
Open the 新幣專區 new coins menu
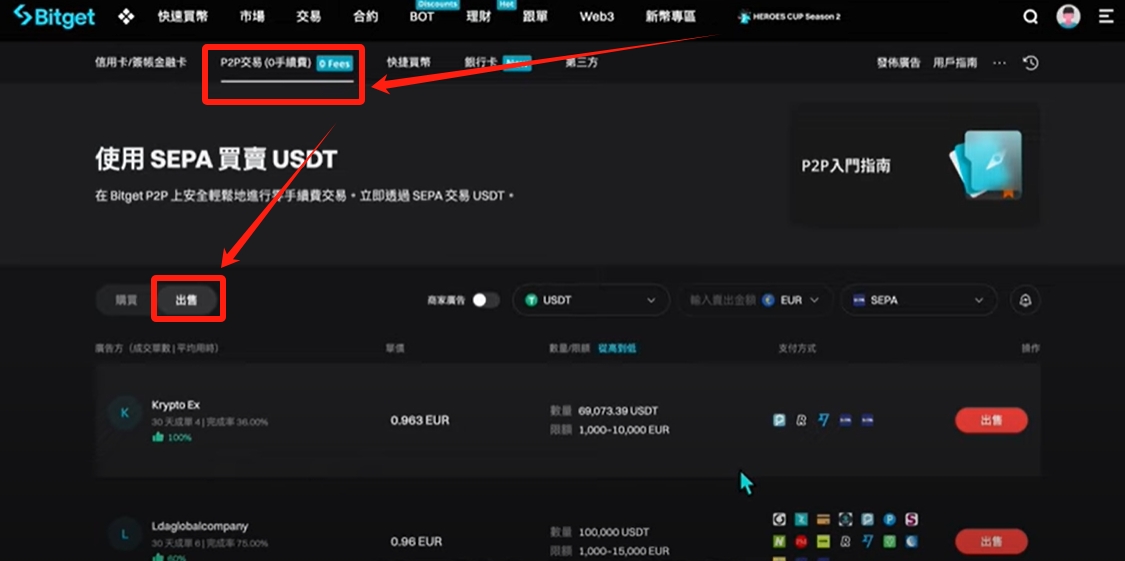[671, 16]
